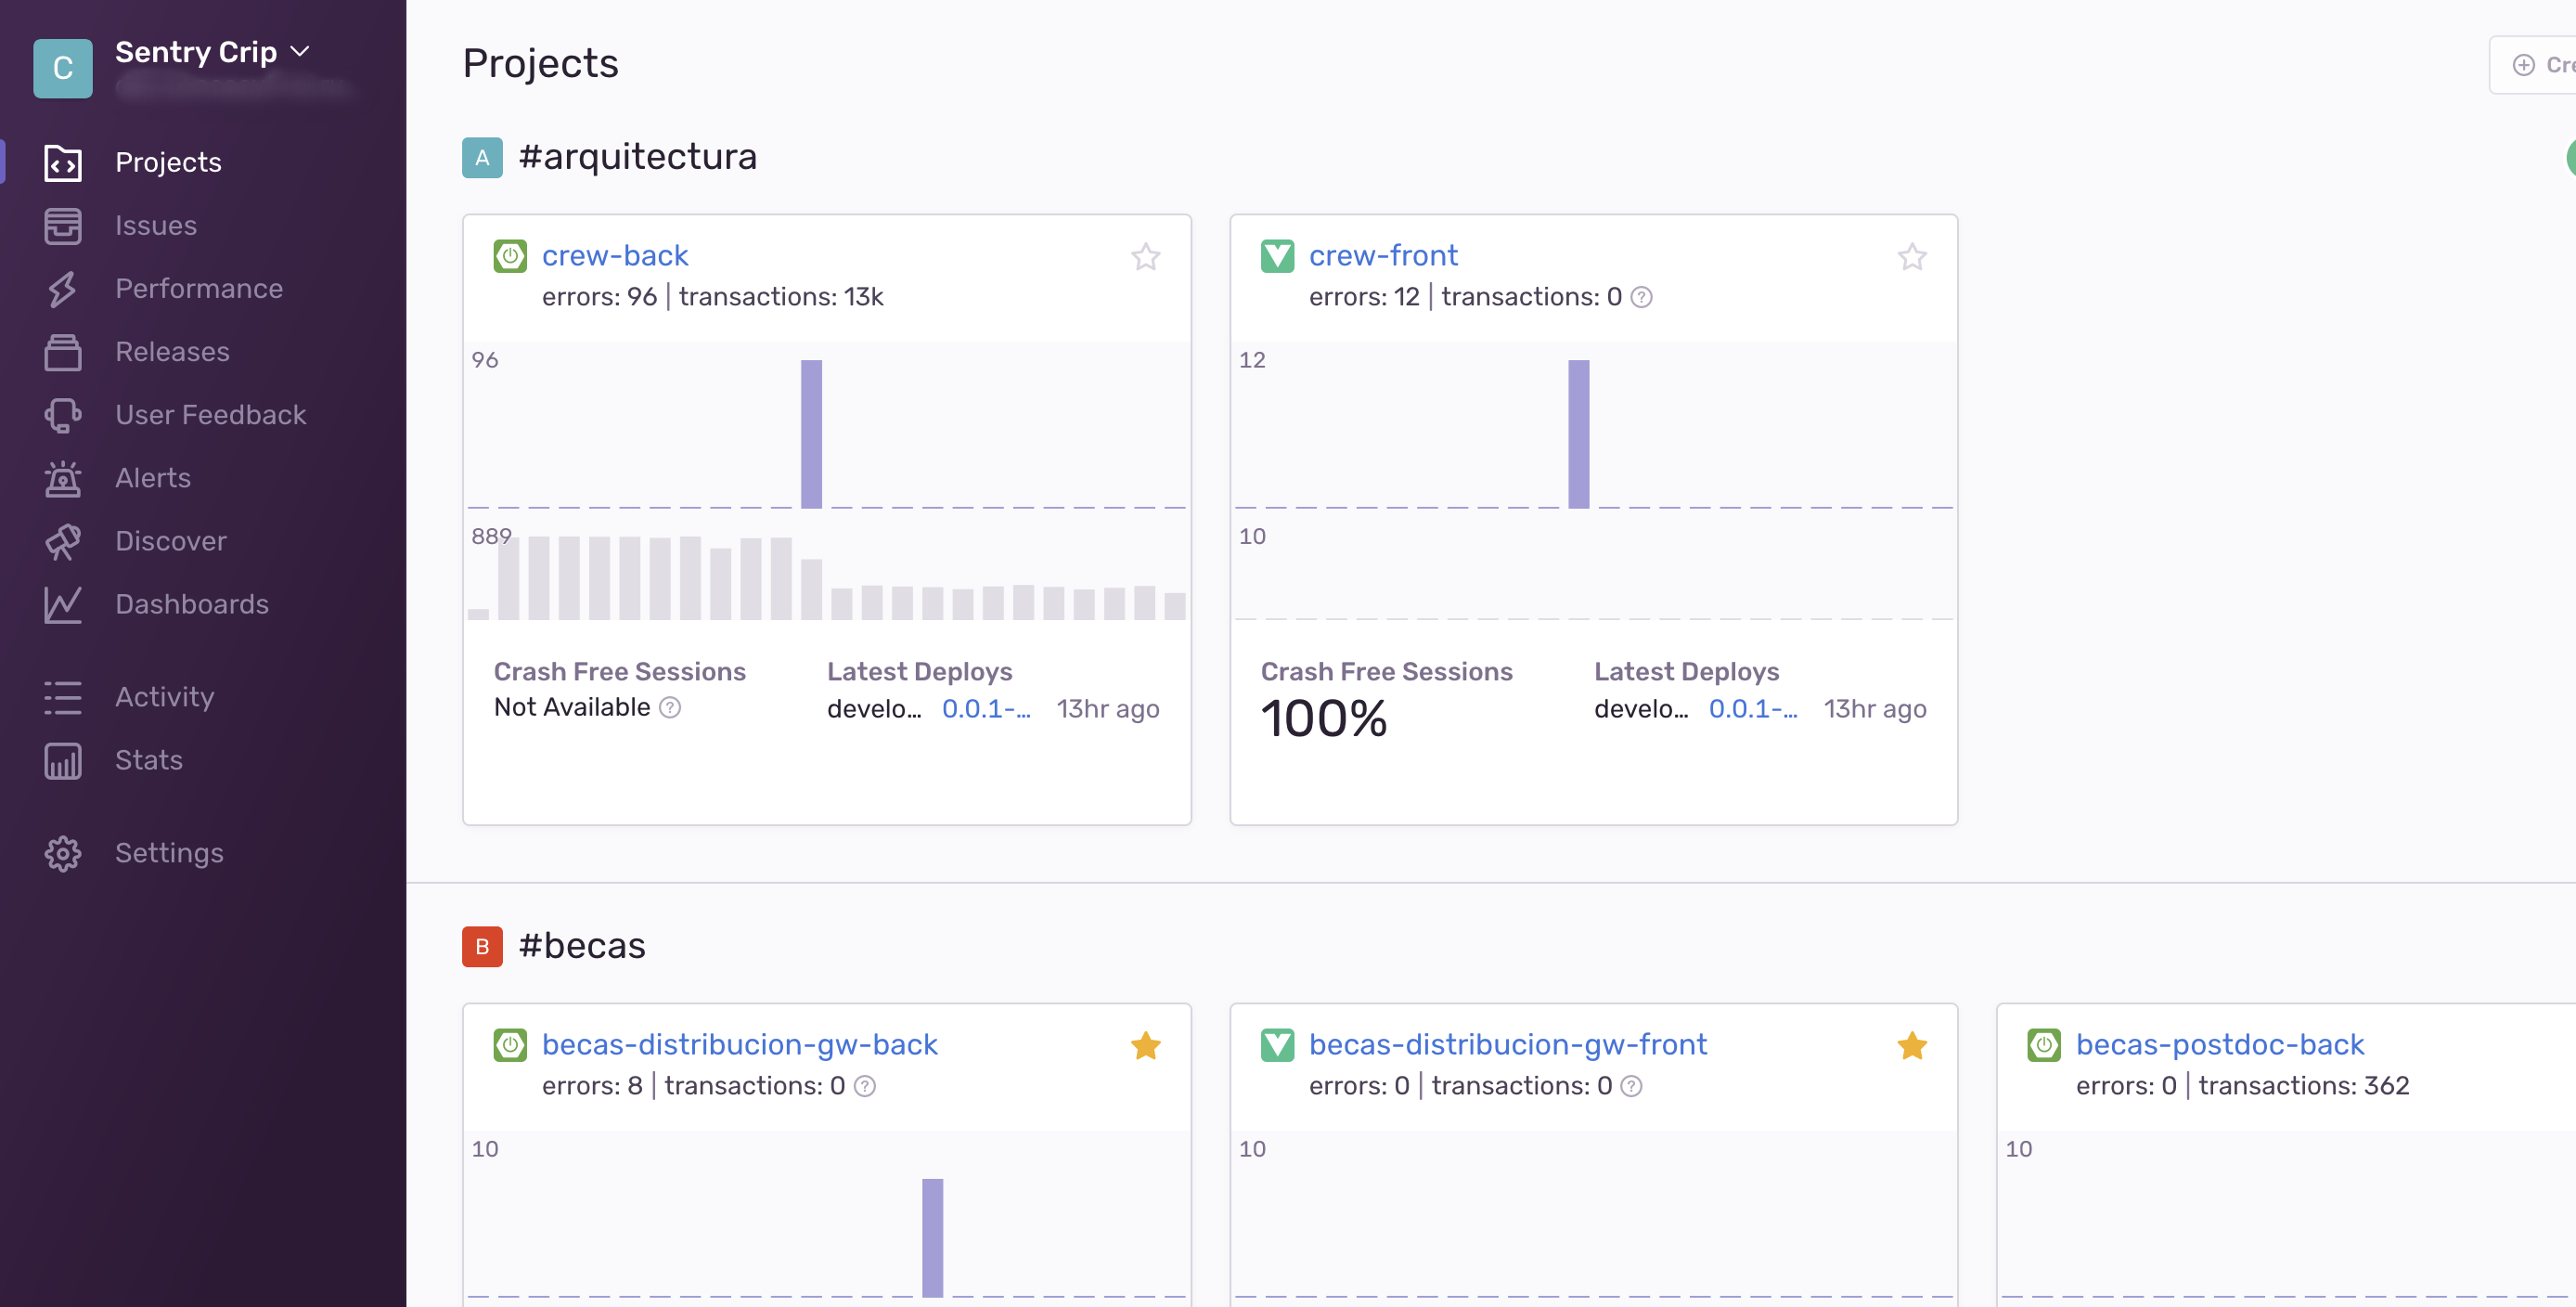Viewport: 2576px width, 1307px height.
Task: Open crew-front latest deploy version 0.0.1
Action: pyautogui.click(x=1753, y=708)
